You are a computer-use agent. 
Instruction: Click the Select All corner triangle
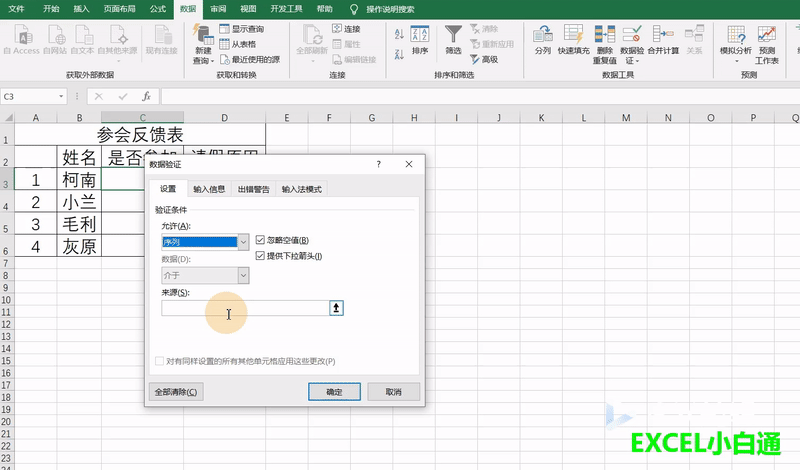click(x=7, y=117)
